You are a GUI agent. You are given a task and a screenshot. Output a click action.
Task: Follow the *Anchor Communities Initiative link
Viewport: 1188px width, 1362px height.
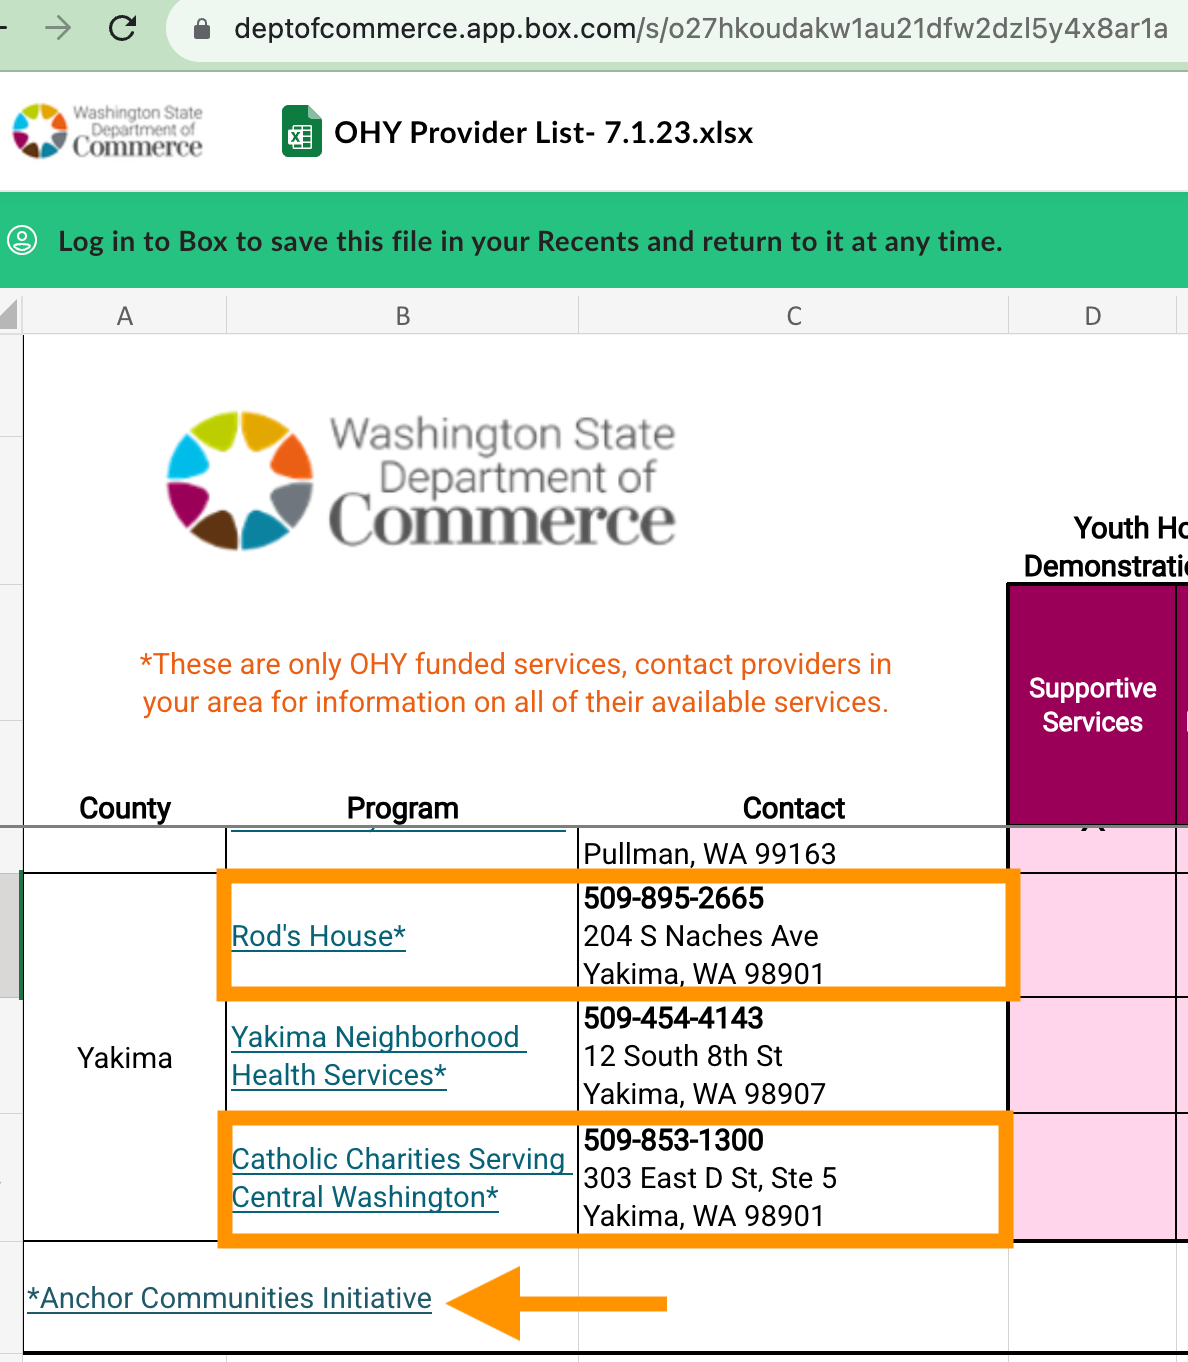(x=230, y=1298)
